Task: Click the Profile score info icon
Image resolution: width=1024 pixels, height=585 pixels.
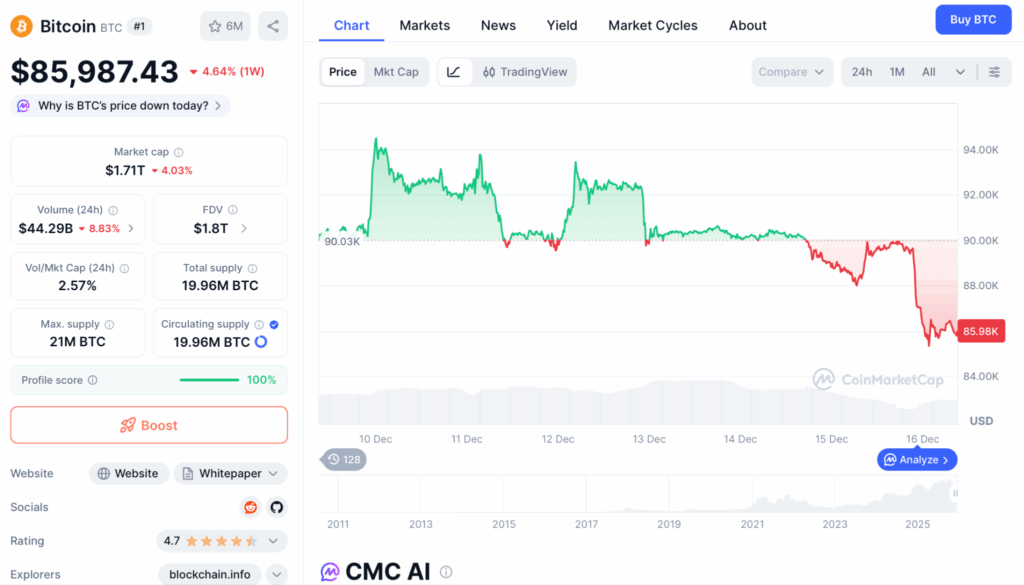Action: click(x=93, y=380)
